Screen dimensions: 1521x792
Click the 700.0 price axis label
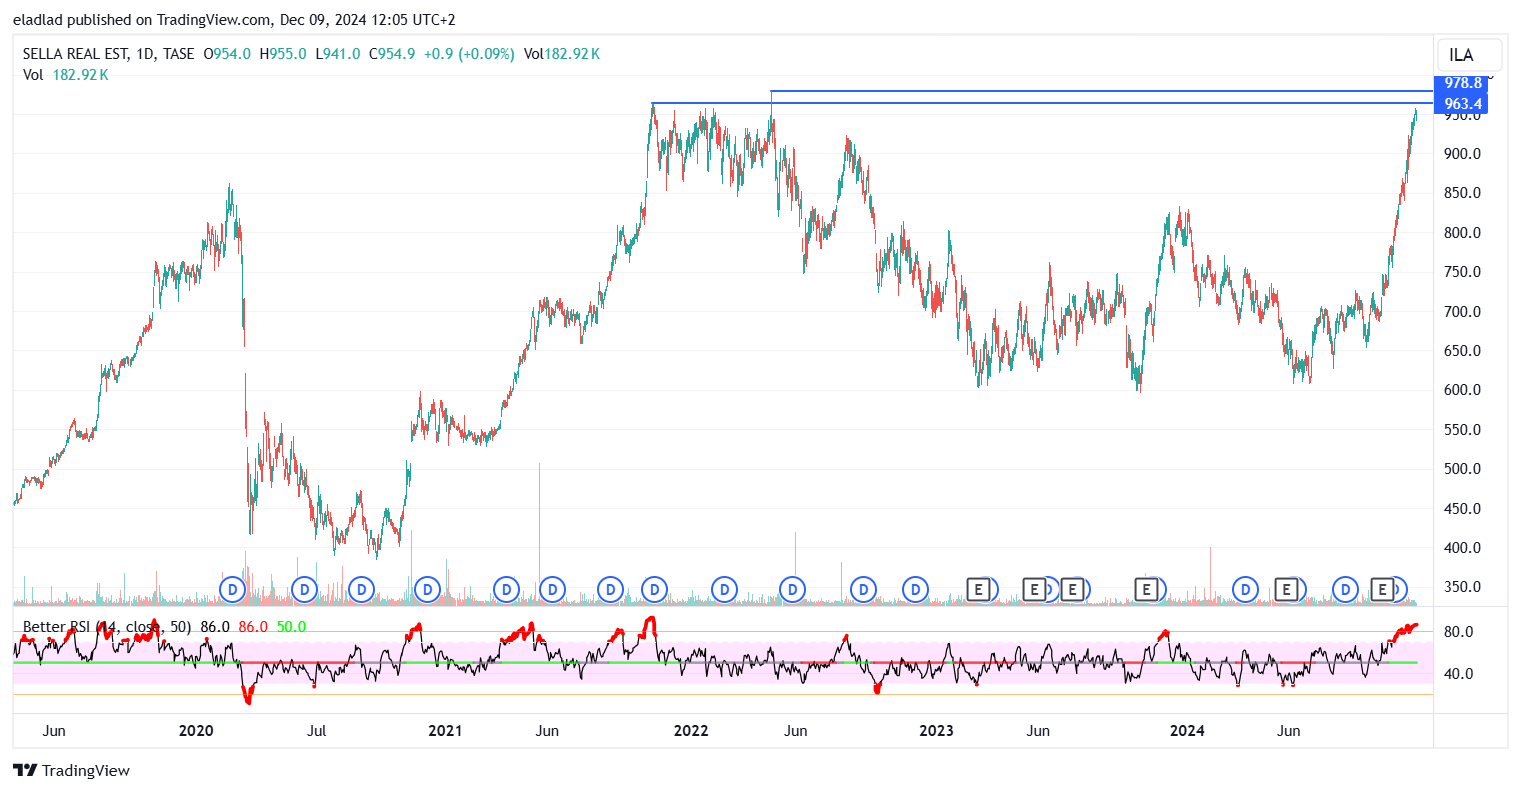[1462, 312]
